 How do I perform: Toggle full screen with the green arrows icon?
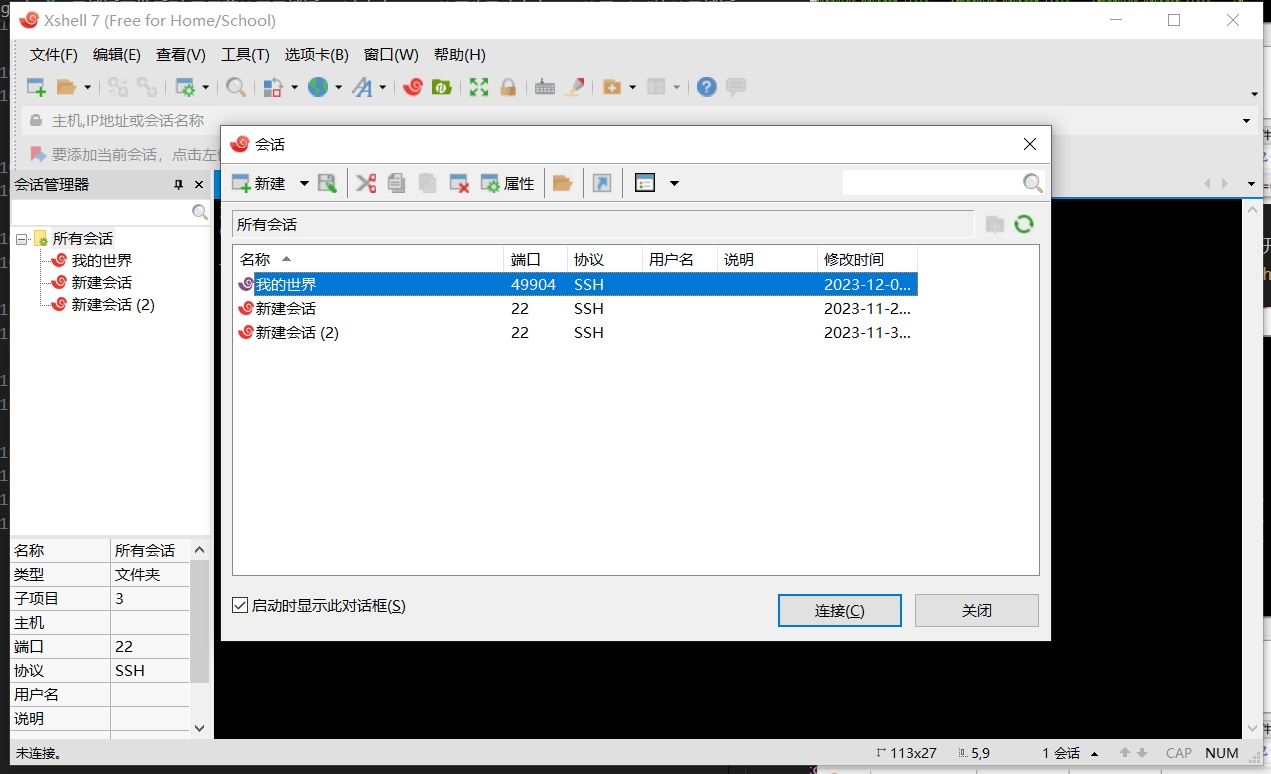[x=479, y=87]
